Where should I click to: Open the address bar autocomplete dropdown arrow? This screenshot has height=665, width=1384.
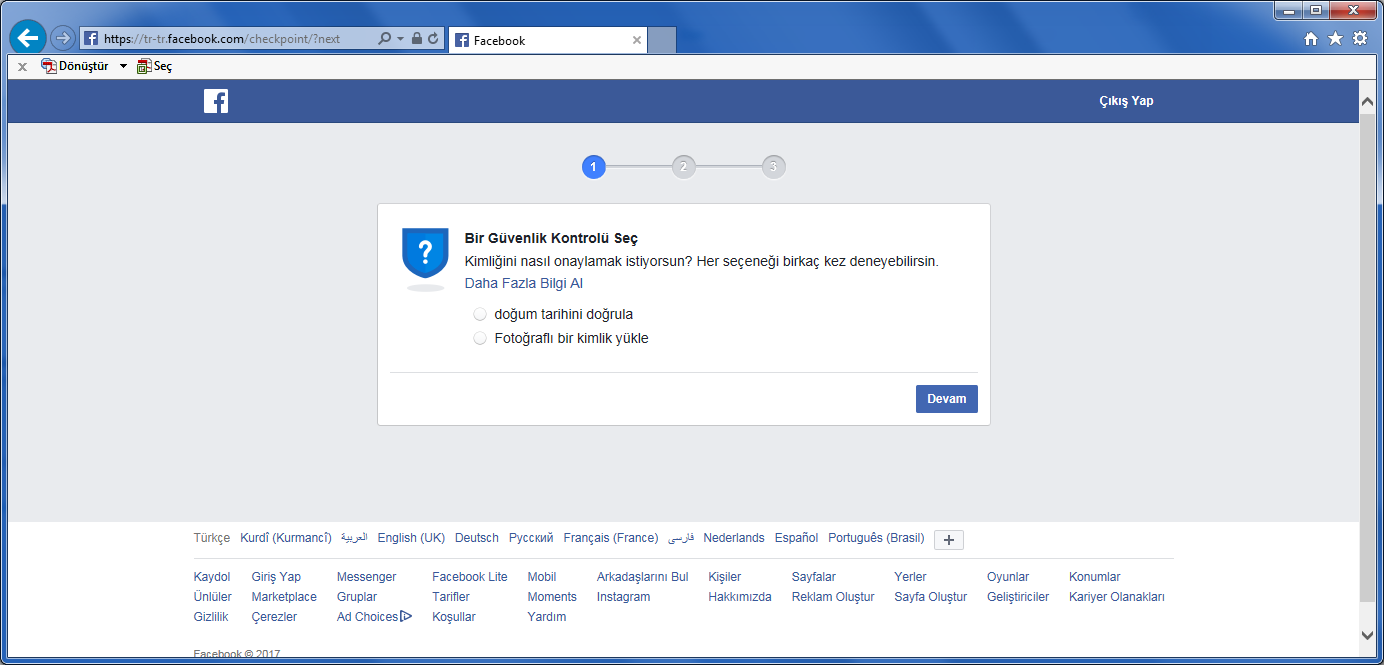401,39
